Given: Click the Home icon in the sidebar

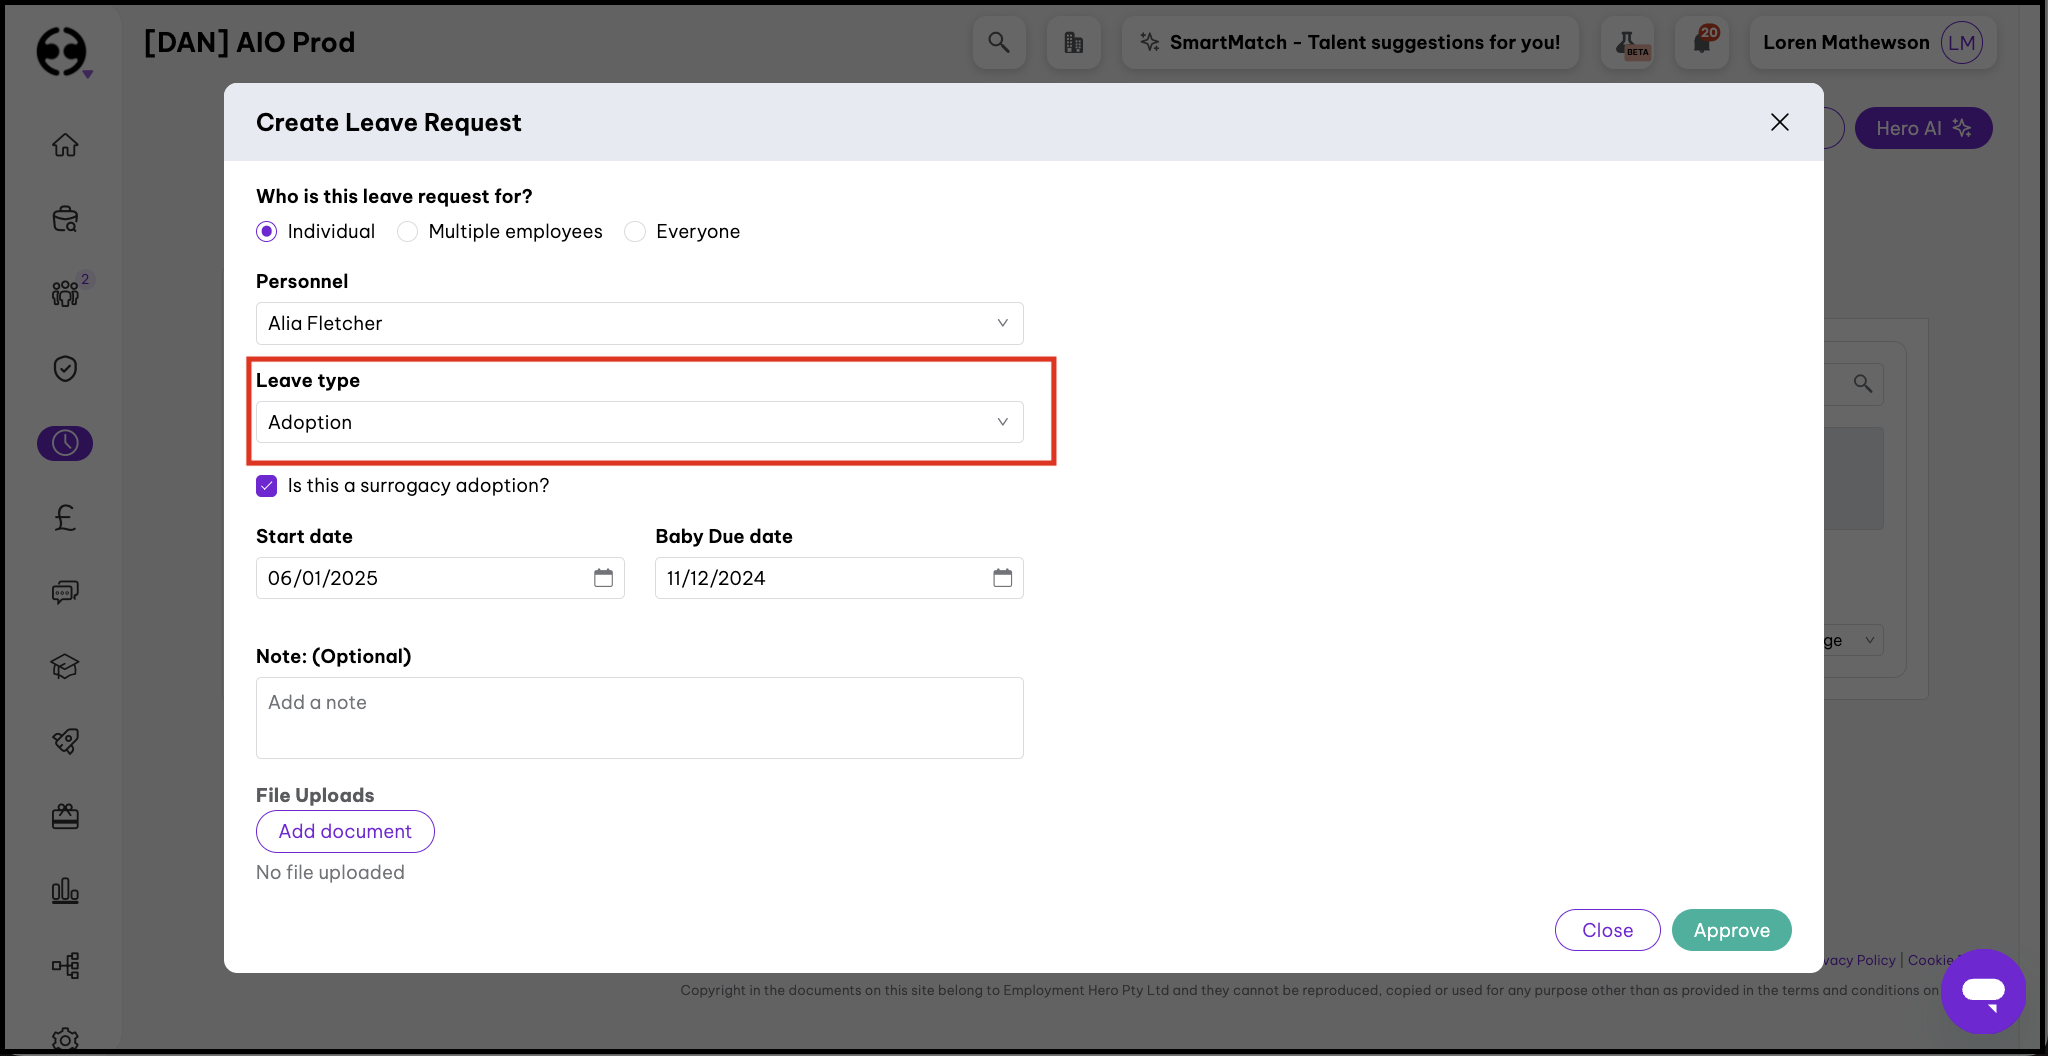Looking at the screenshot, I should (65, 145).
